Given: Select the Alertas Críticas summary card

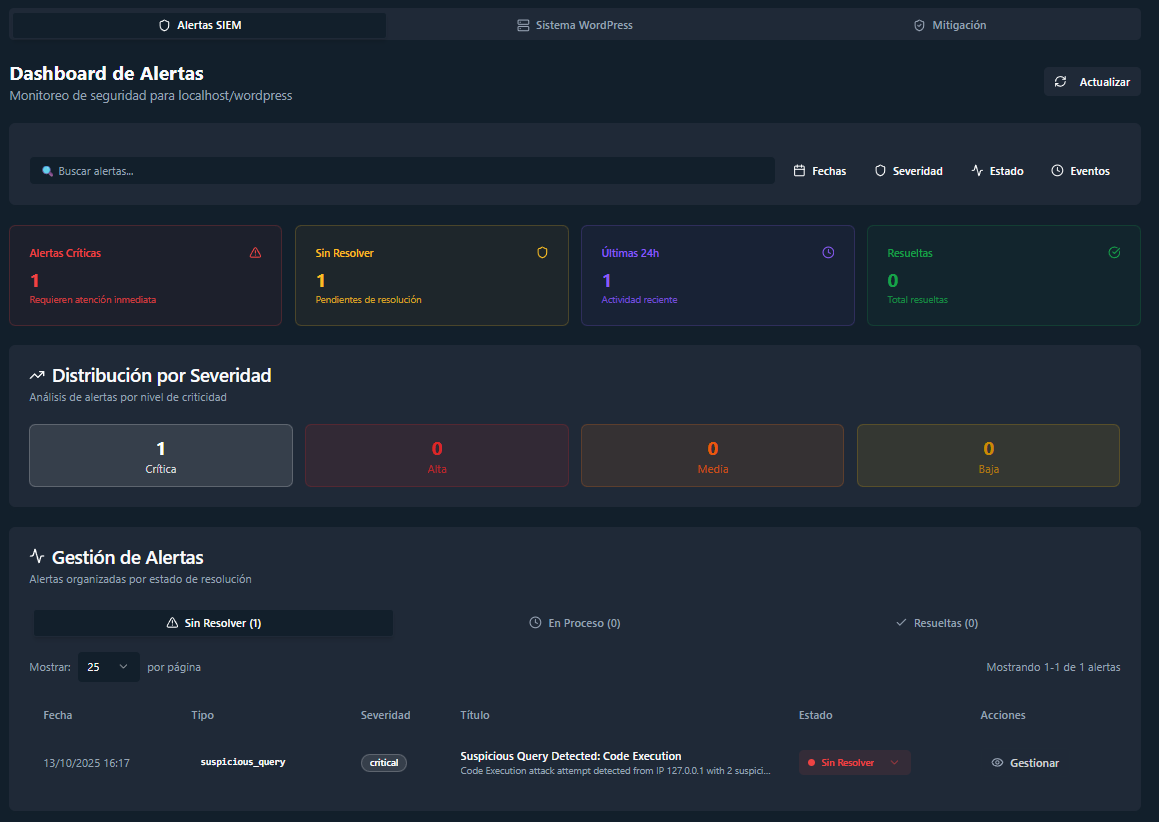Looking at the screenshot, I should [146, 276].
